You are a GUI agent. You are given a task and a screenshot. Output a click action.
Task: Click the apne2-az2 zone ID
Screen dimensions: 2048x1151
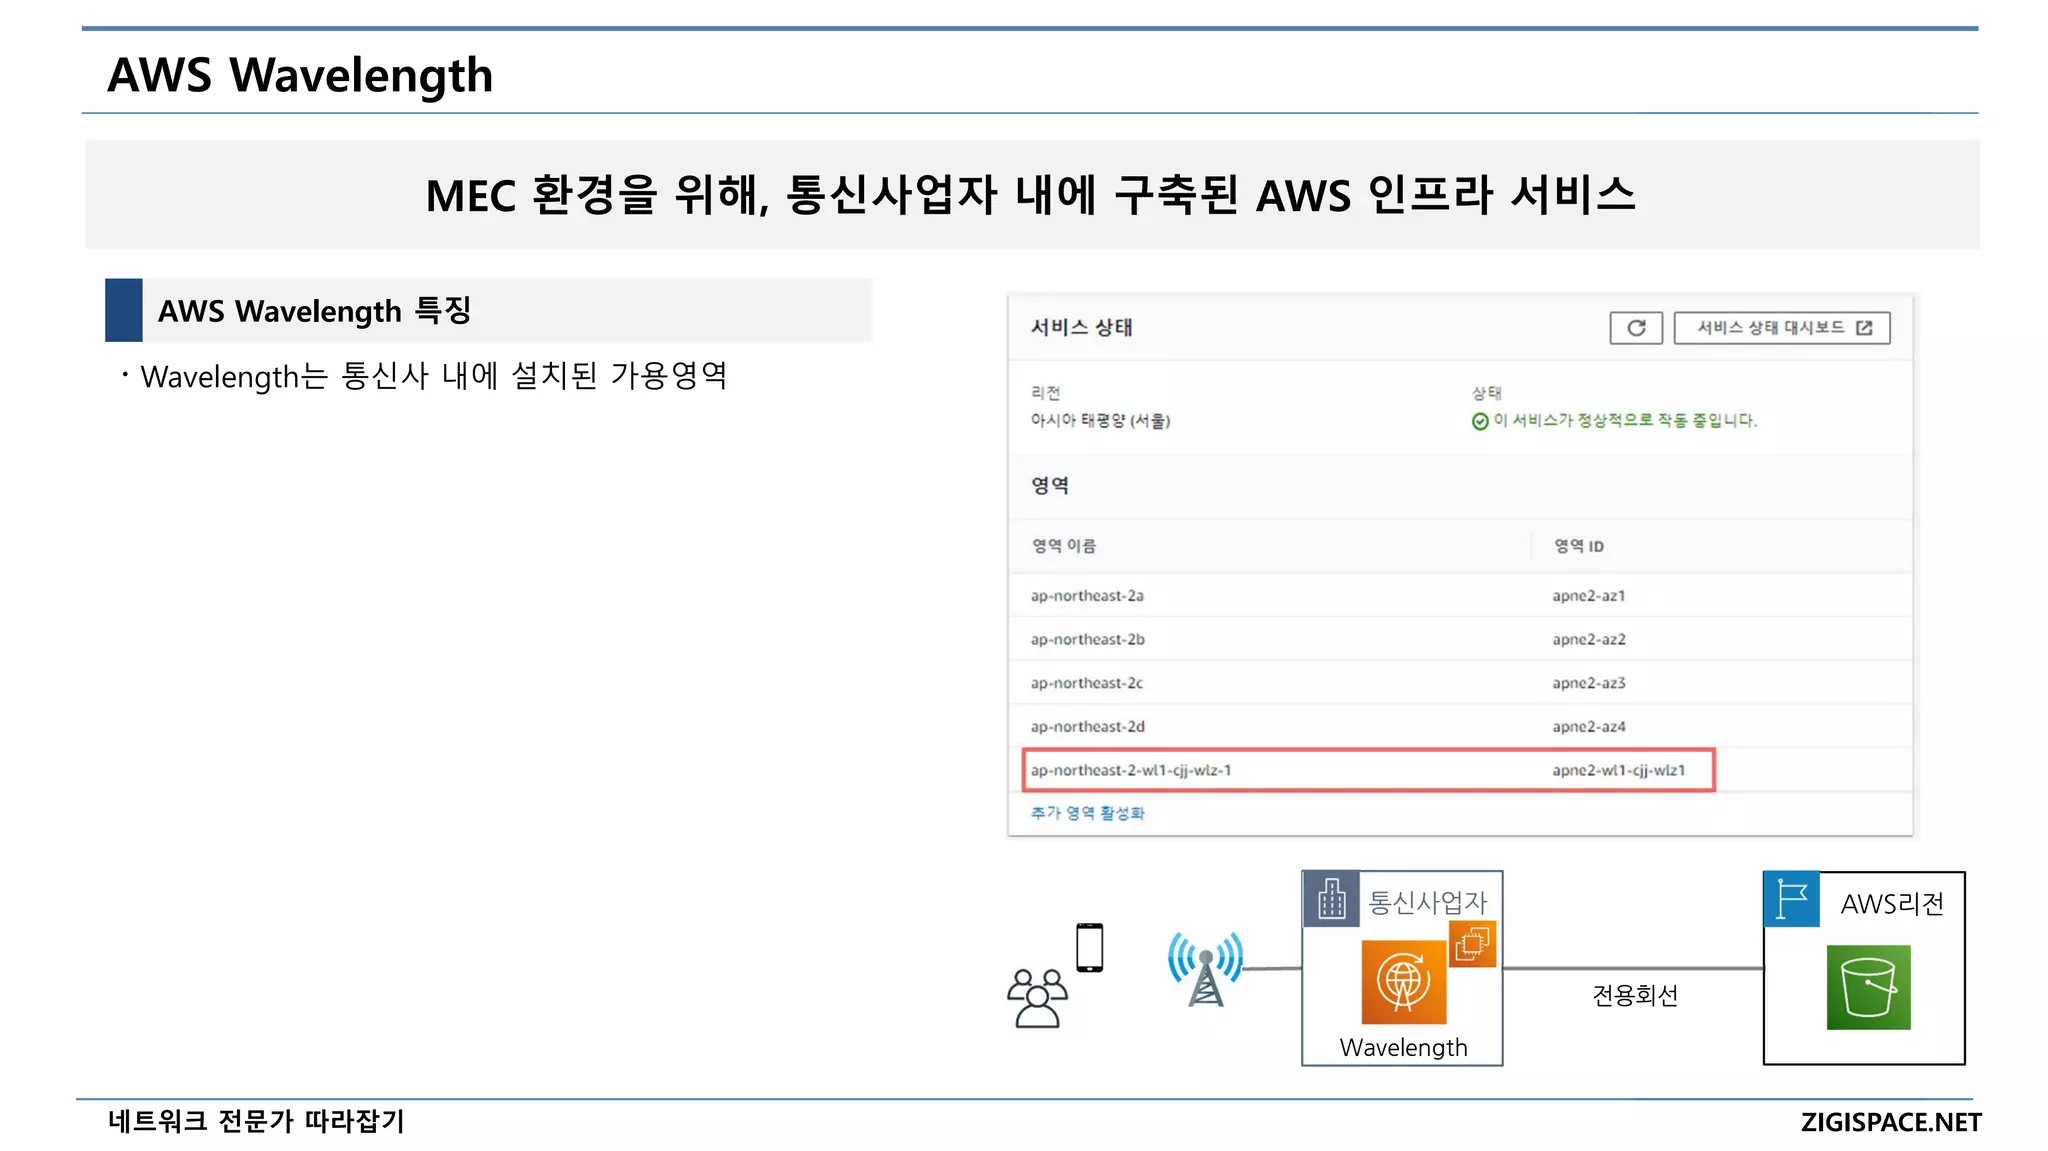tap(1589, 639)
